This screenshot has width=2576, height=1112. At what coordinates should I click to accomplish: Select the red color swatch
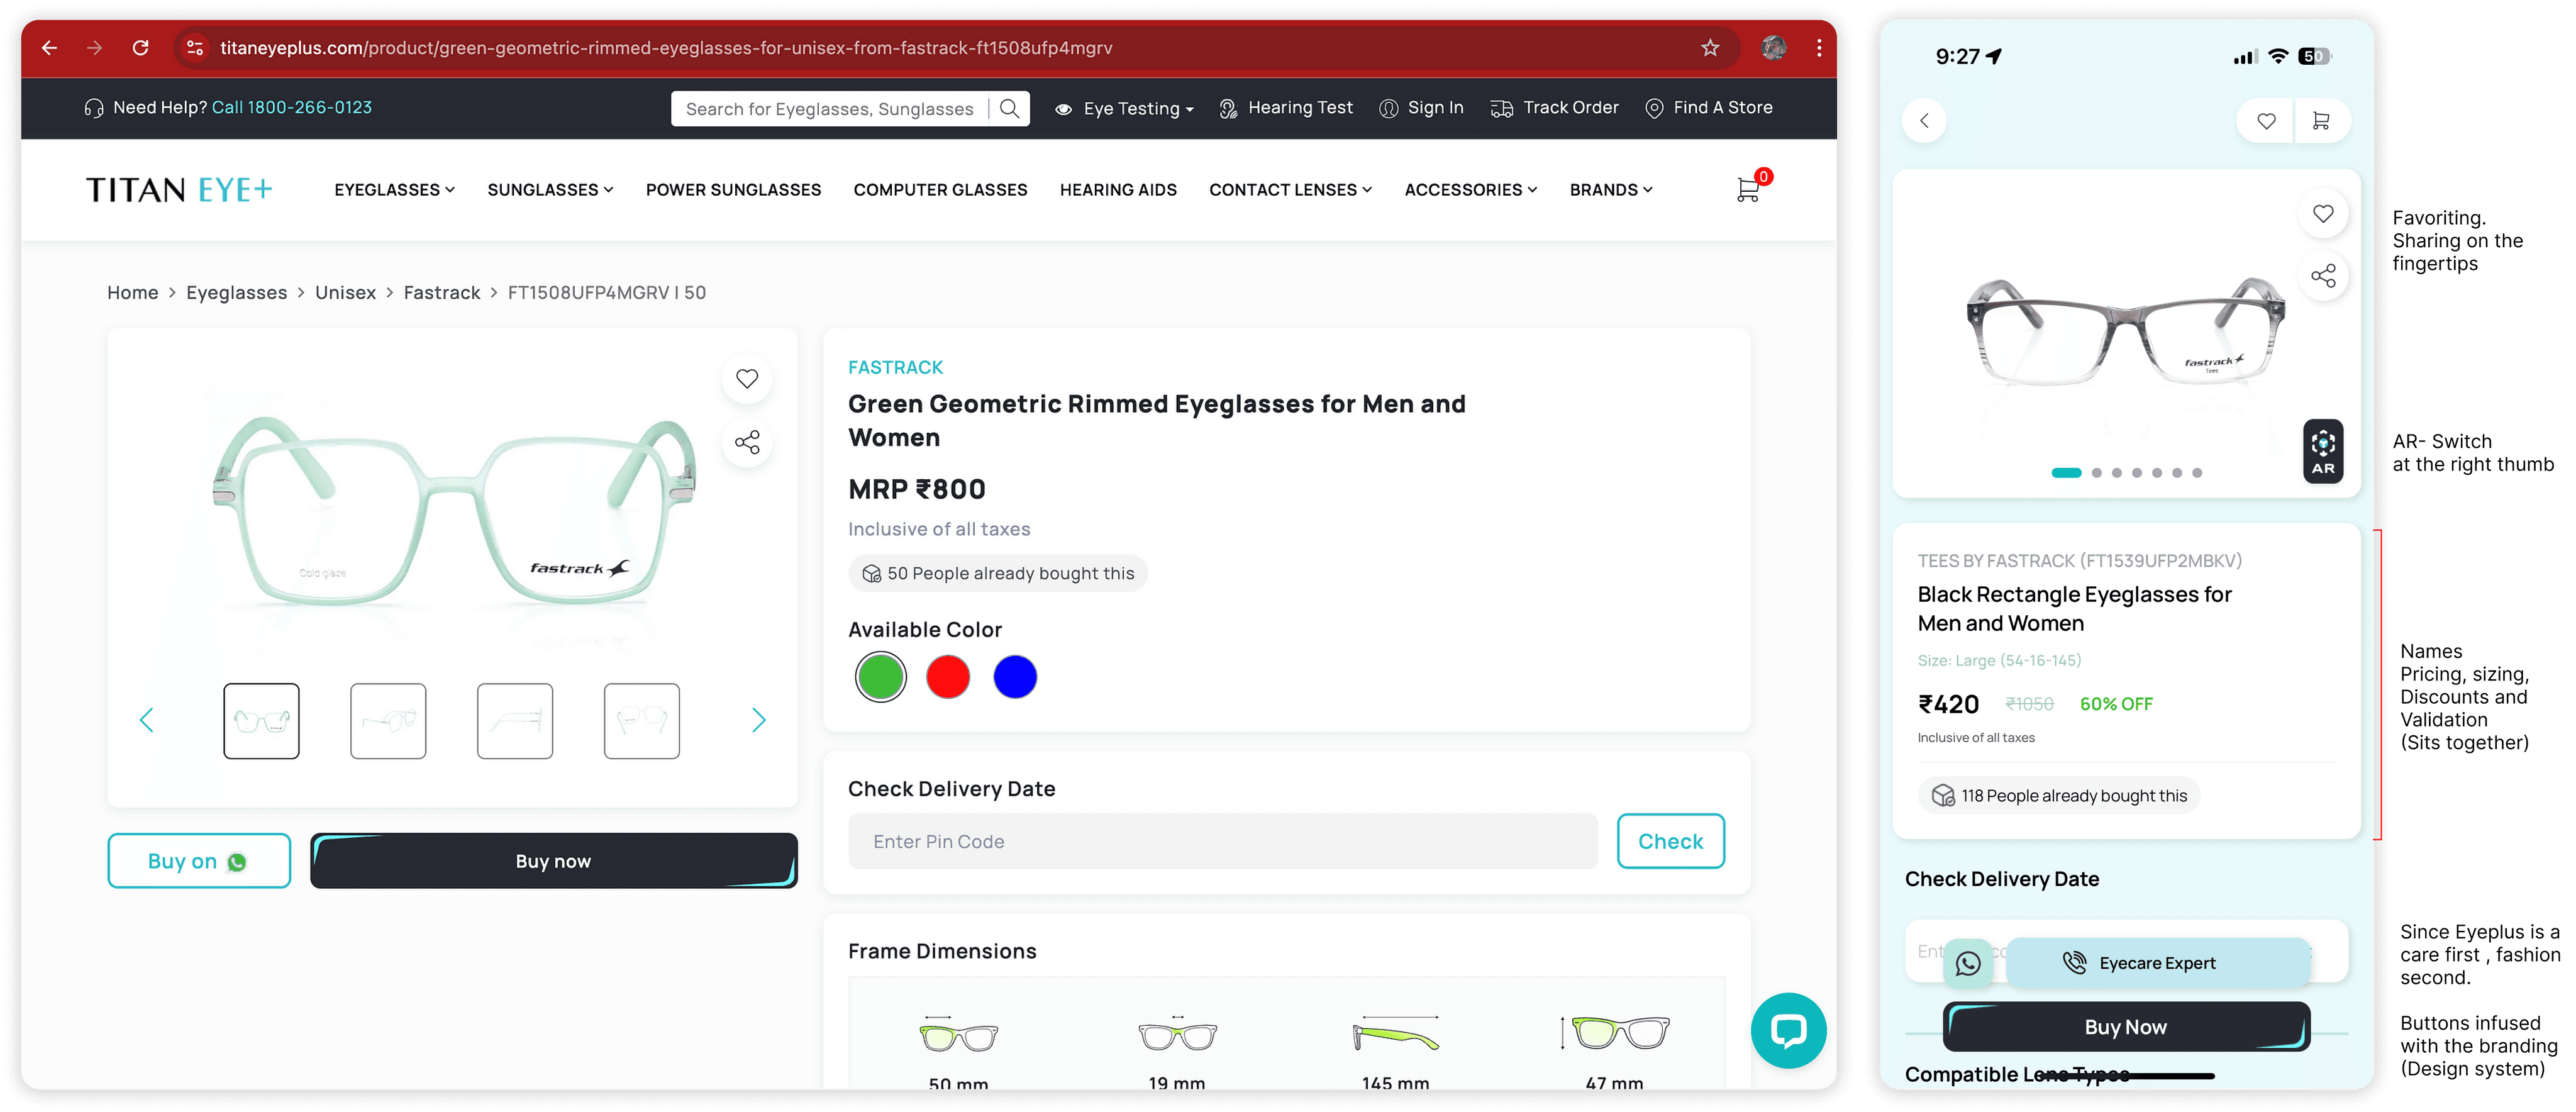tap(948, 677)
